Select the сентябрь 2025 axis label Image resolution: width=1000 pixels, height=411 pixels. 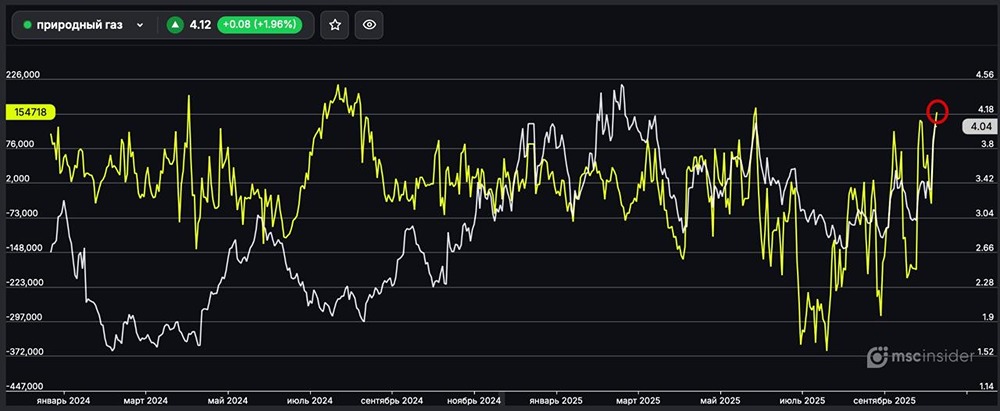tap(888, 400)
